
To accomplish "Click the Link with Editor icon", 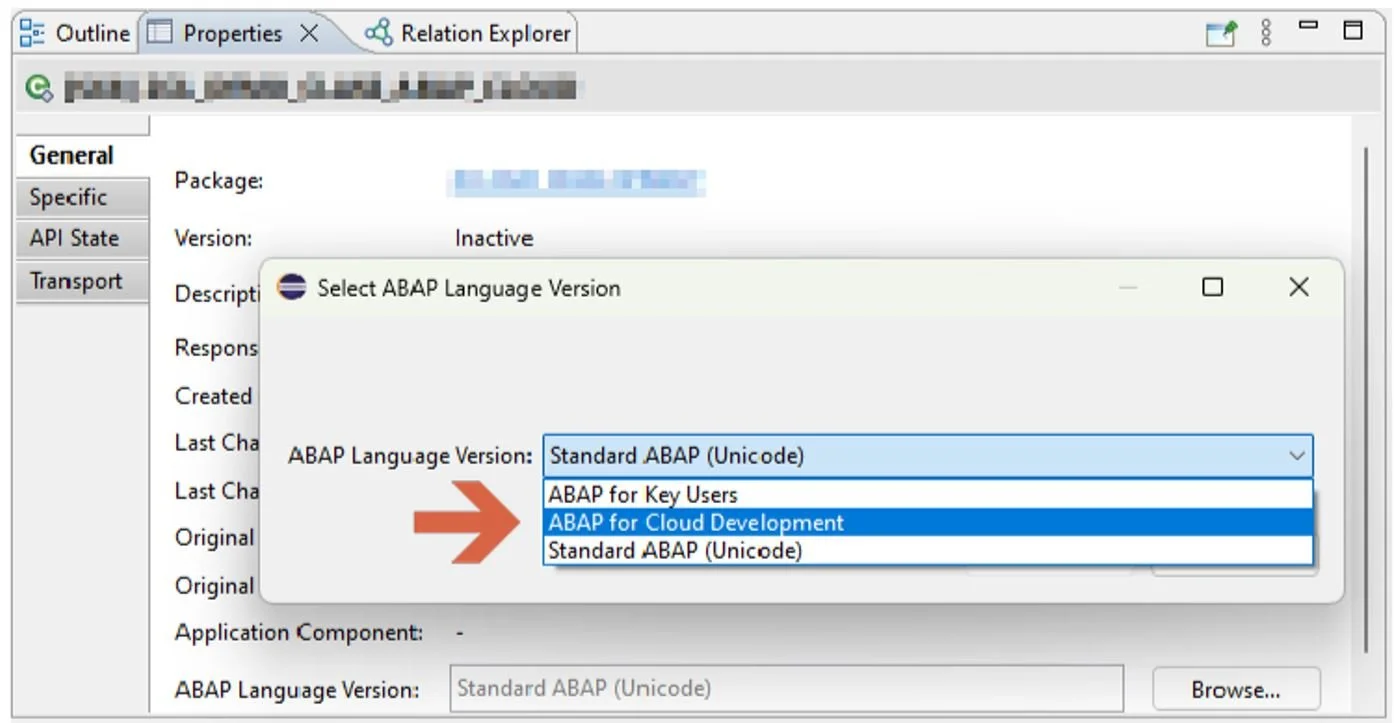I will 1220,33.
